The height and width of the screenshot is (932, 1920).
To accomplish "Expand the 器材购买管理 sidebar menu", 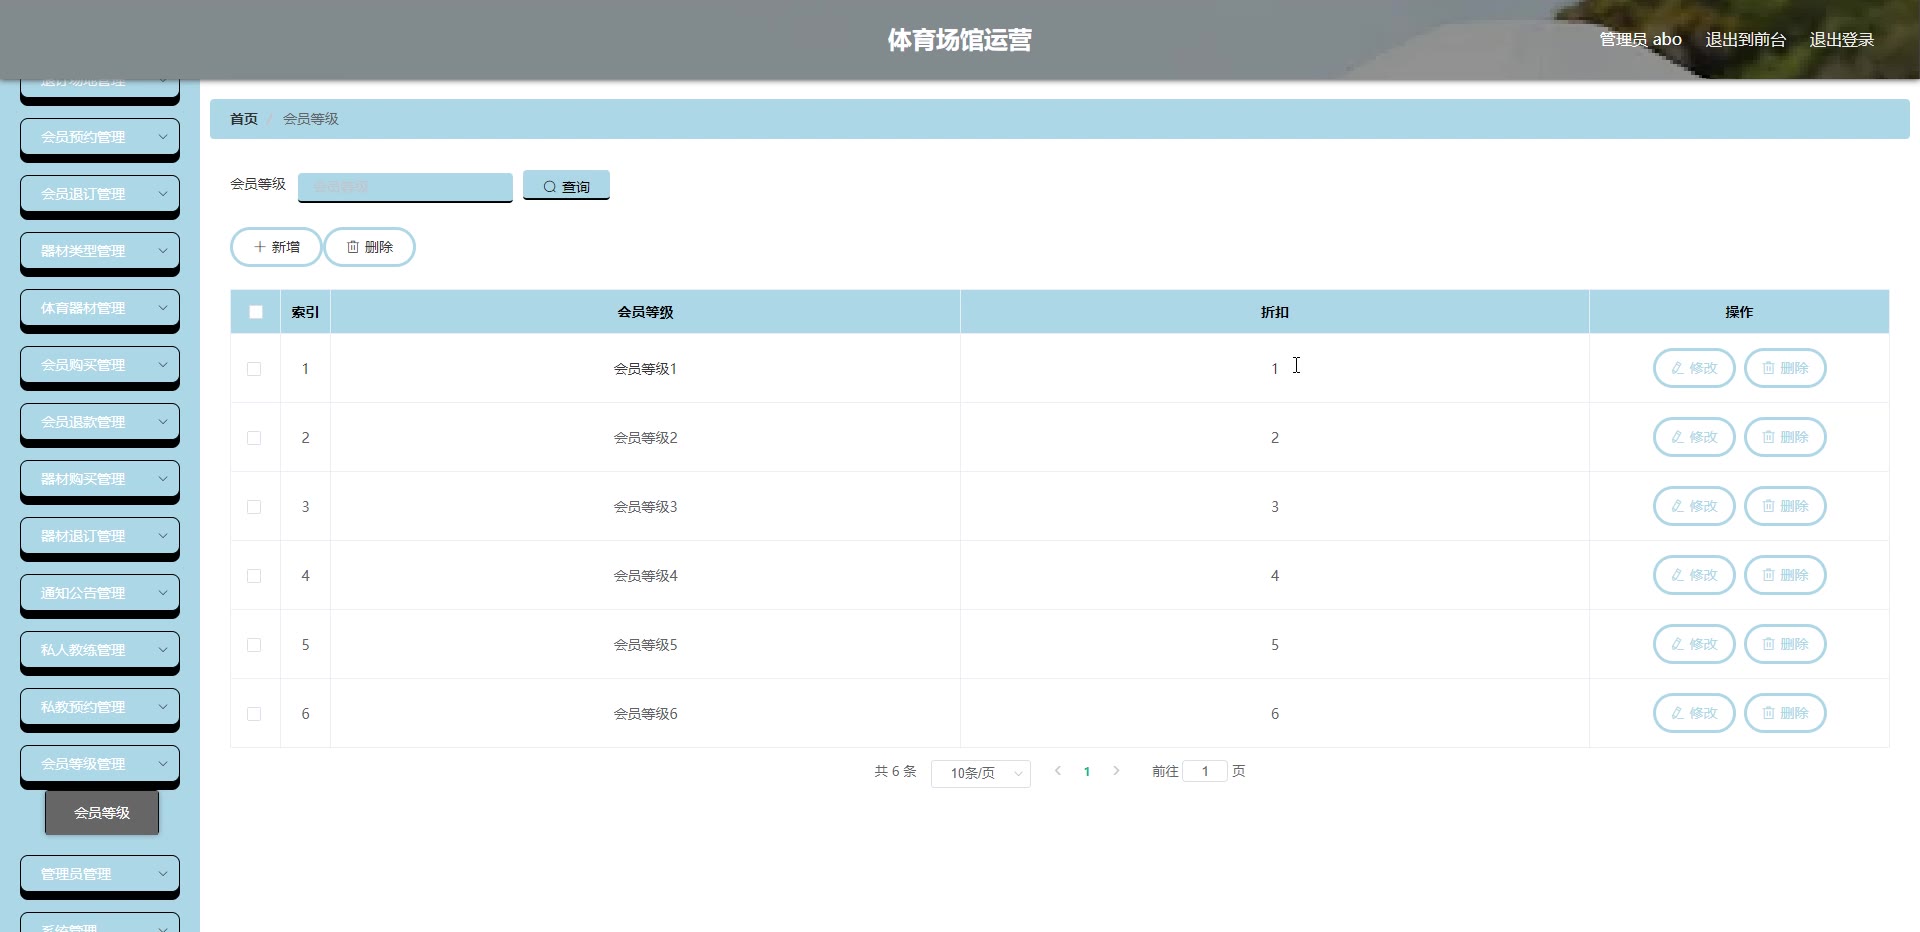I will point(100,480).
